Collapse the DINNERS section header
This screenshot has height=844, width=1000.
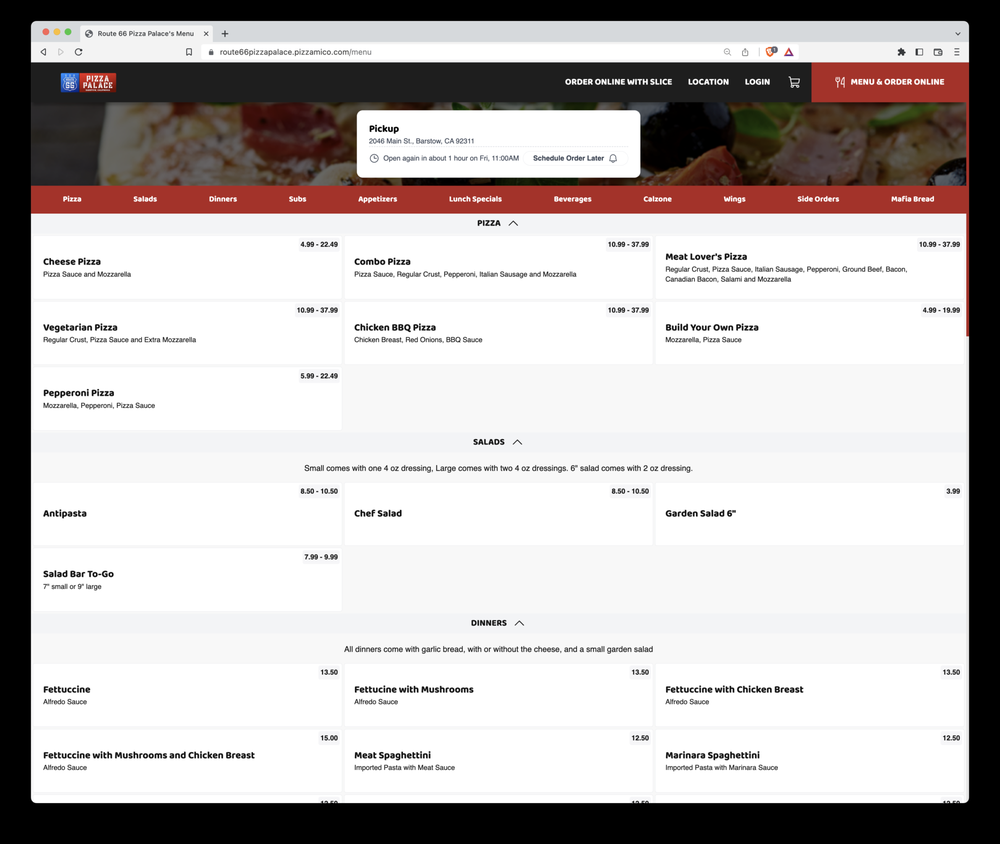tap(498, 623)
